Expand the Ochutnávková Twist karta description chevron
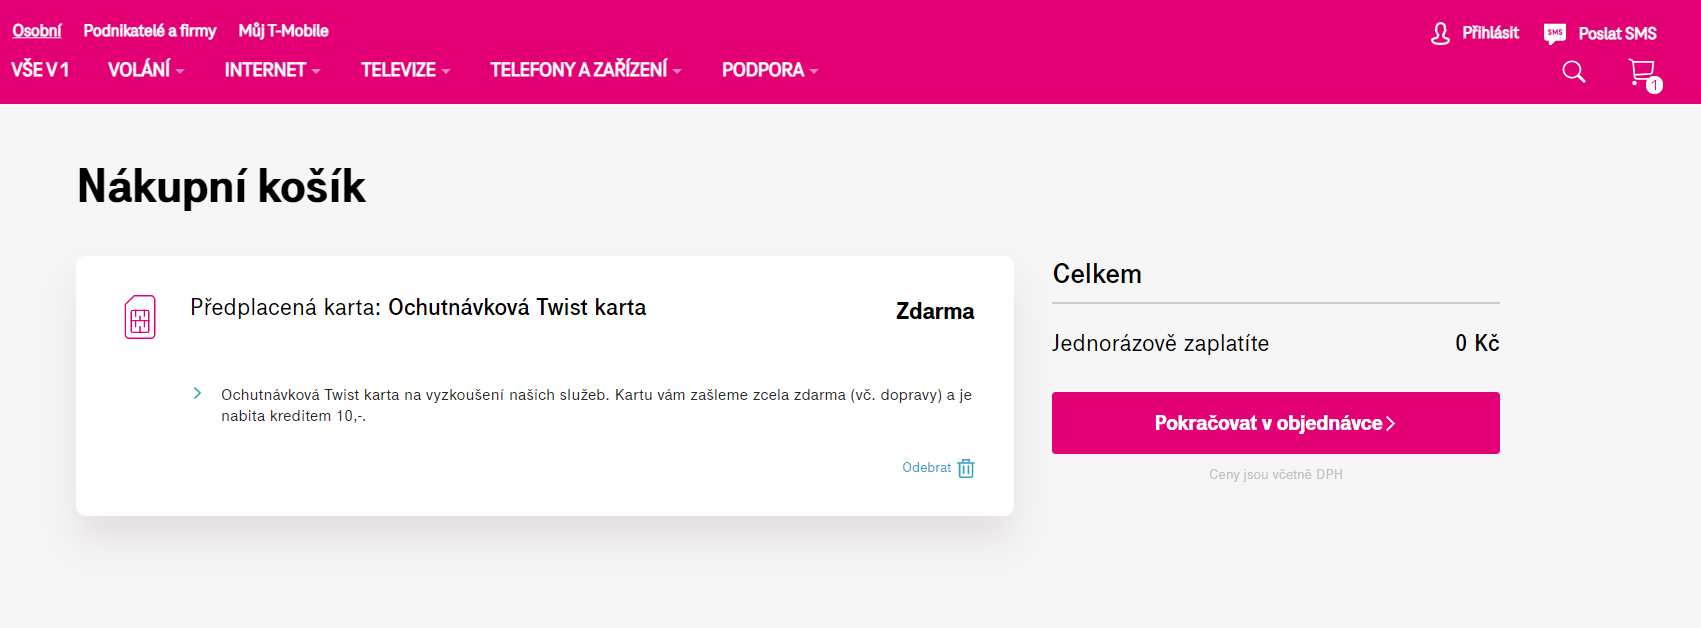The width and height of the screenshot is (1701, 628). point(197,393)
